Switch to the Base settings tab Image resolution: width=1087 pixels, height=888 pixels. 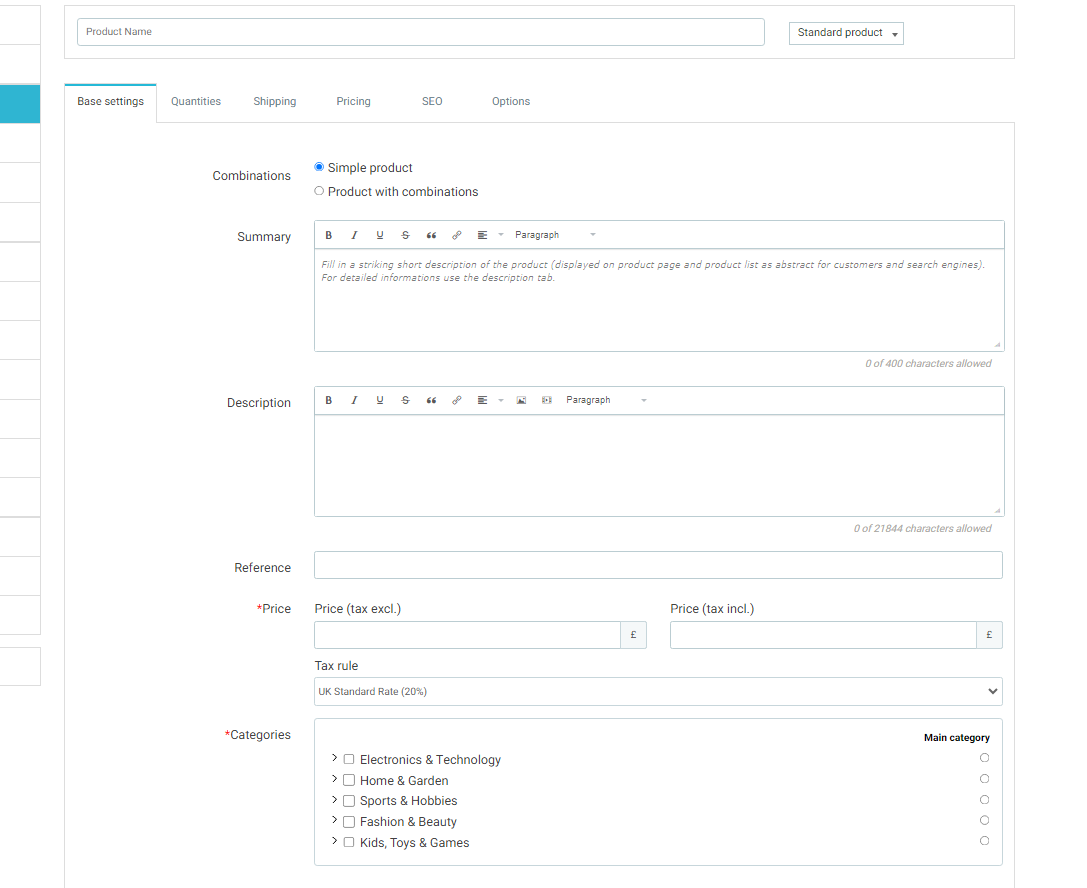tap(110, 102)
